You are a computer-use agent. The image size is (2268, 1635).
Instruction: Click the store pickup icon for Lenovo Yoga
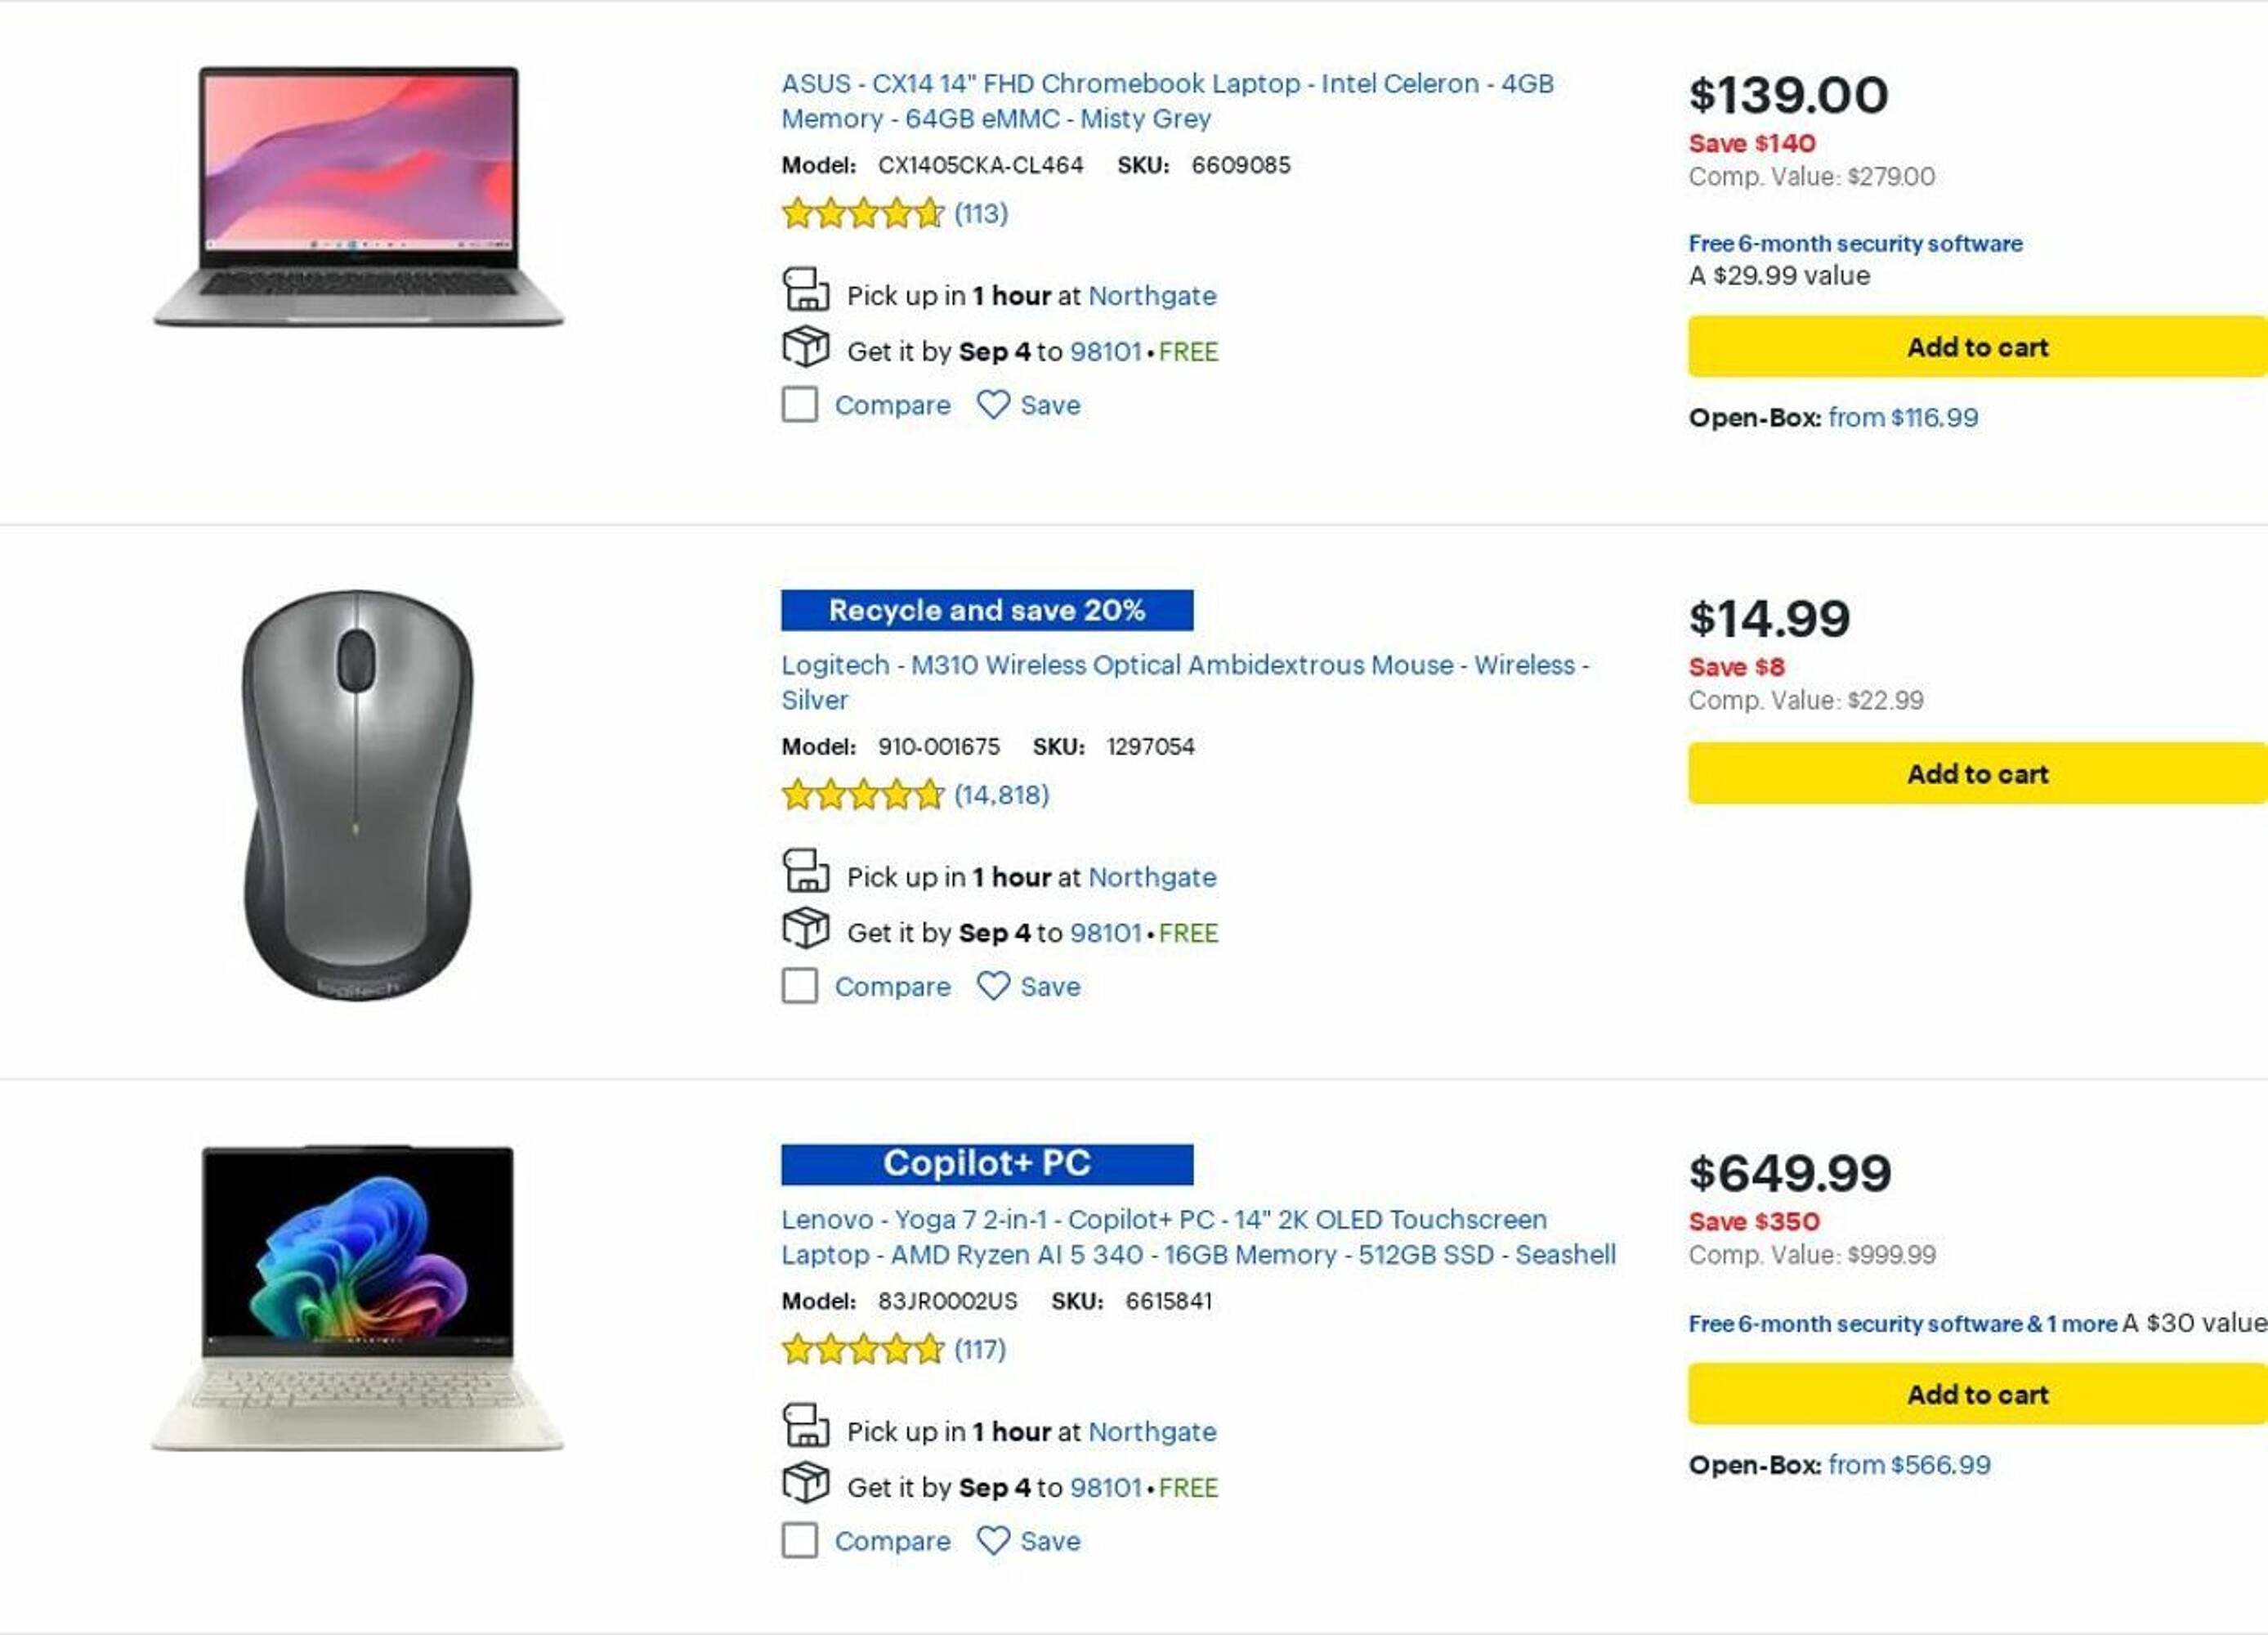point(805,1426)
